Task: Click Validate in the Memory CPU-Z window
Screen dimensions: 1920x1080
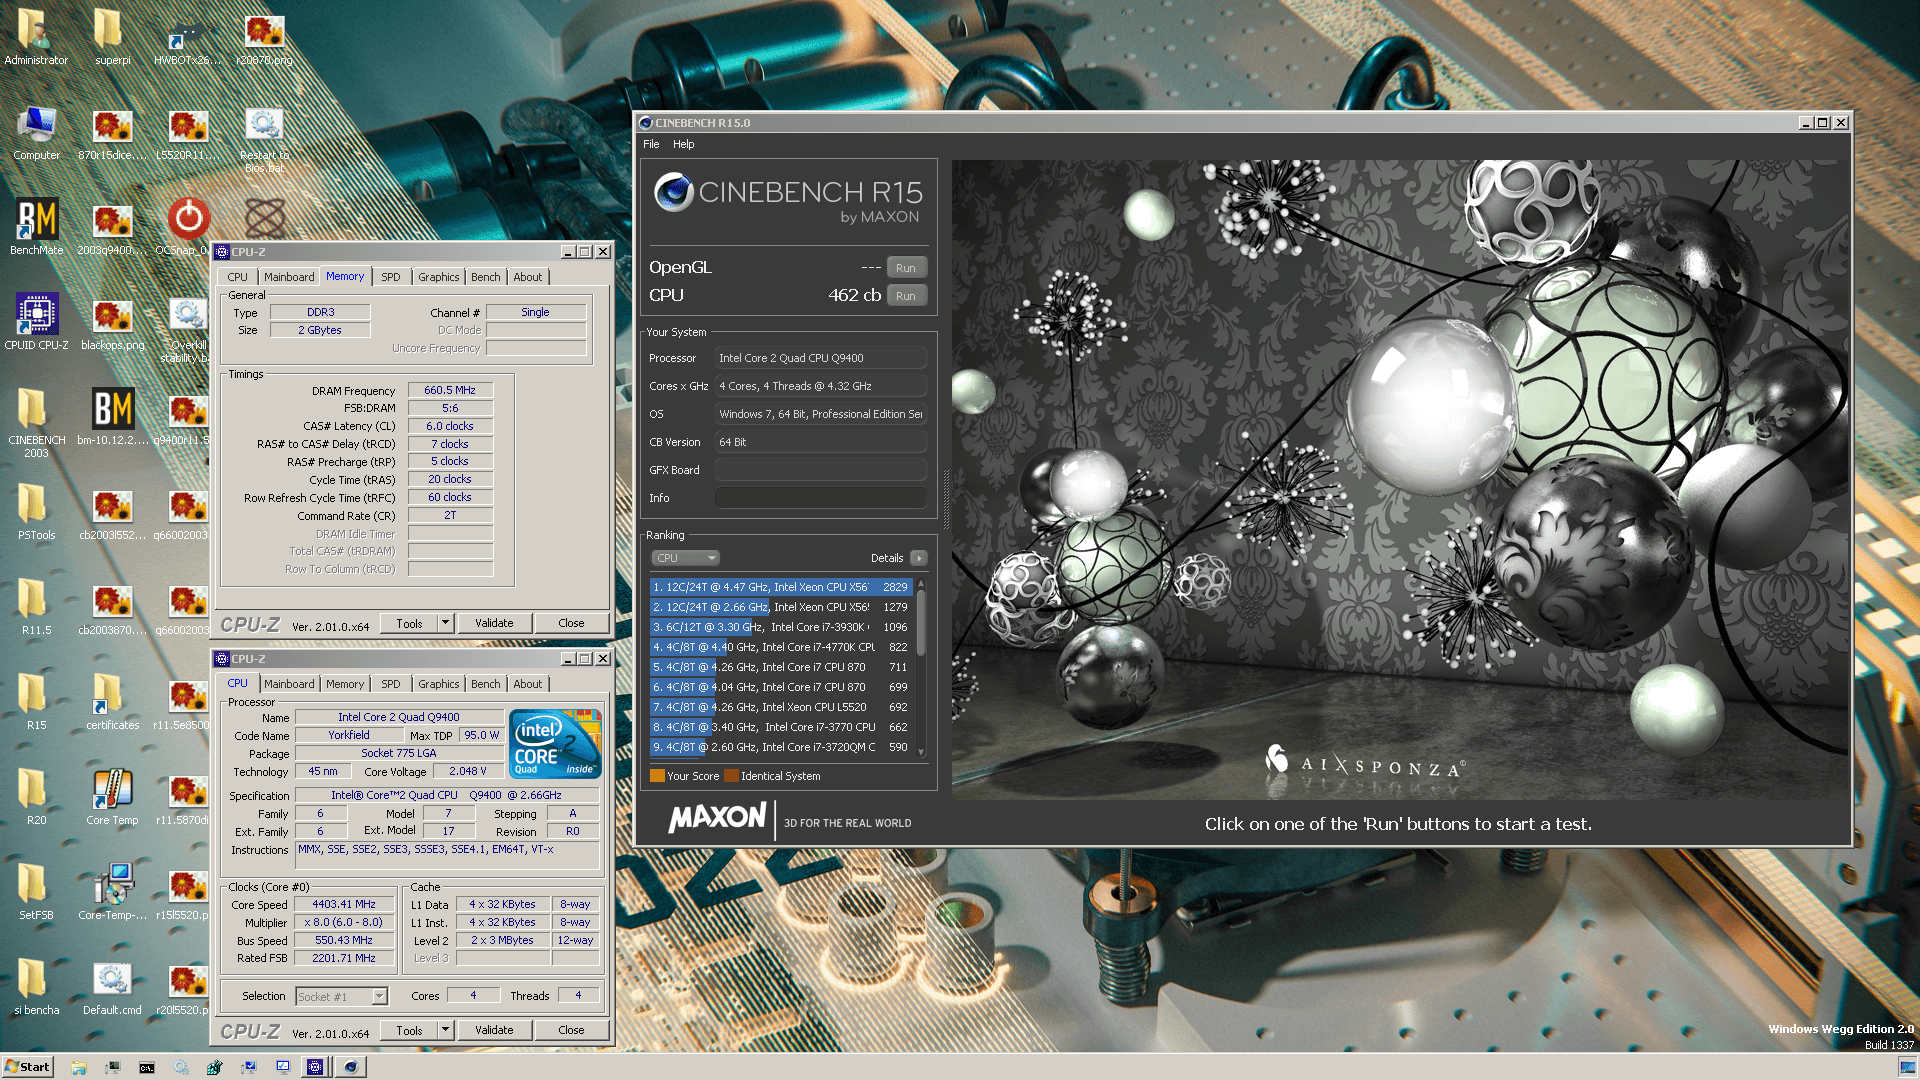Action: 494,622
